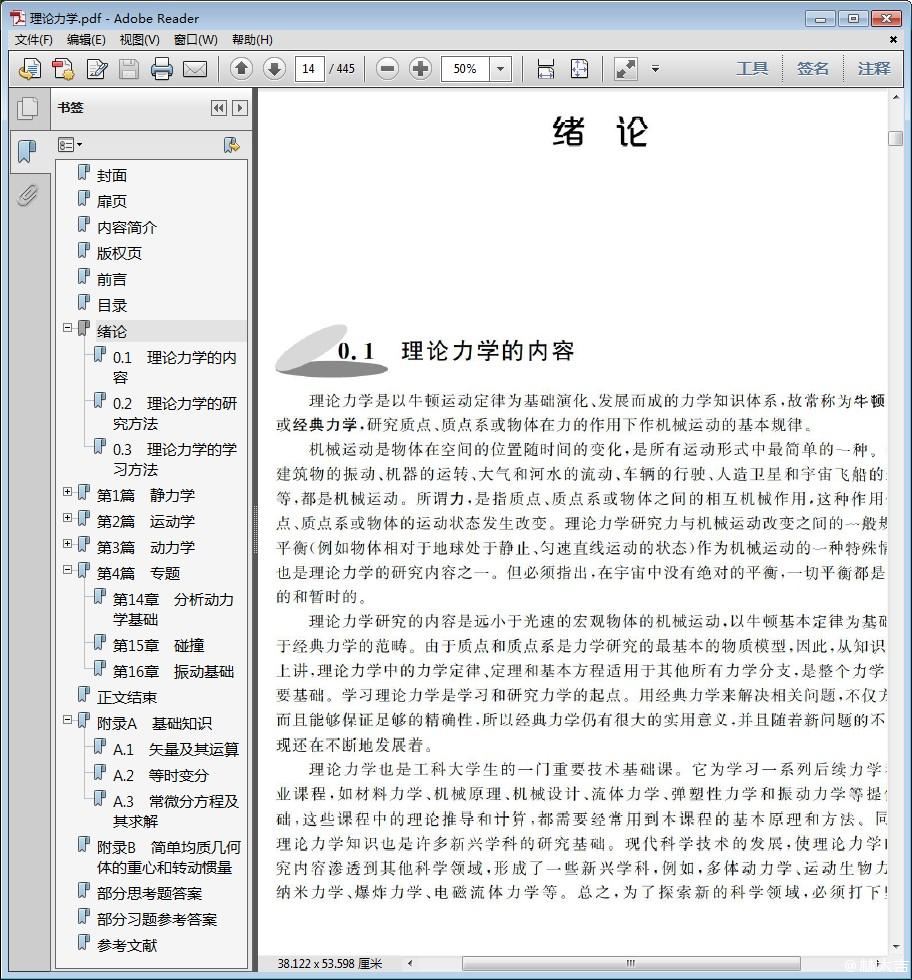Open the 注释 pane
The width and height of the screenshot is (912, 980).
(873, 69)
